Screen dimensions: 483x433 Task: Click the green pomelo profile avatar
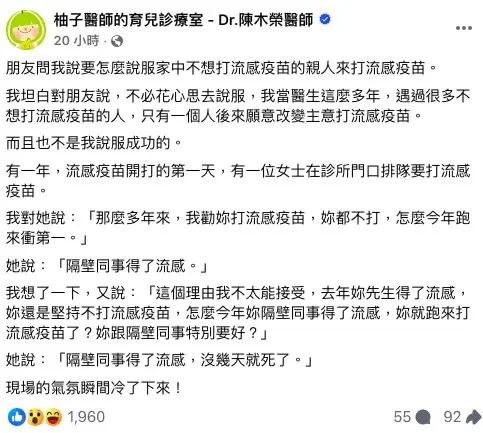tap(26, 30)
